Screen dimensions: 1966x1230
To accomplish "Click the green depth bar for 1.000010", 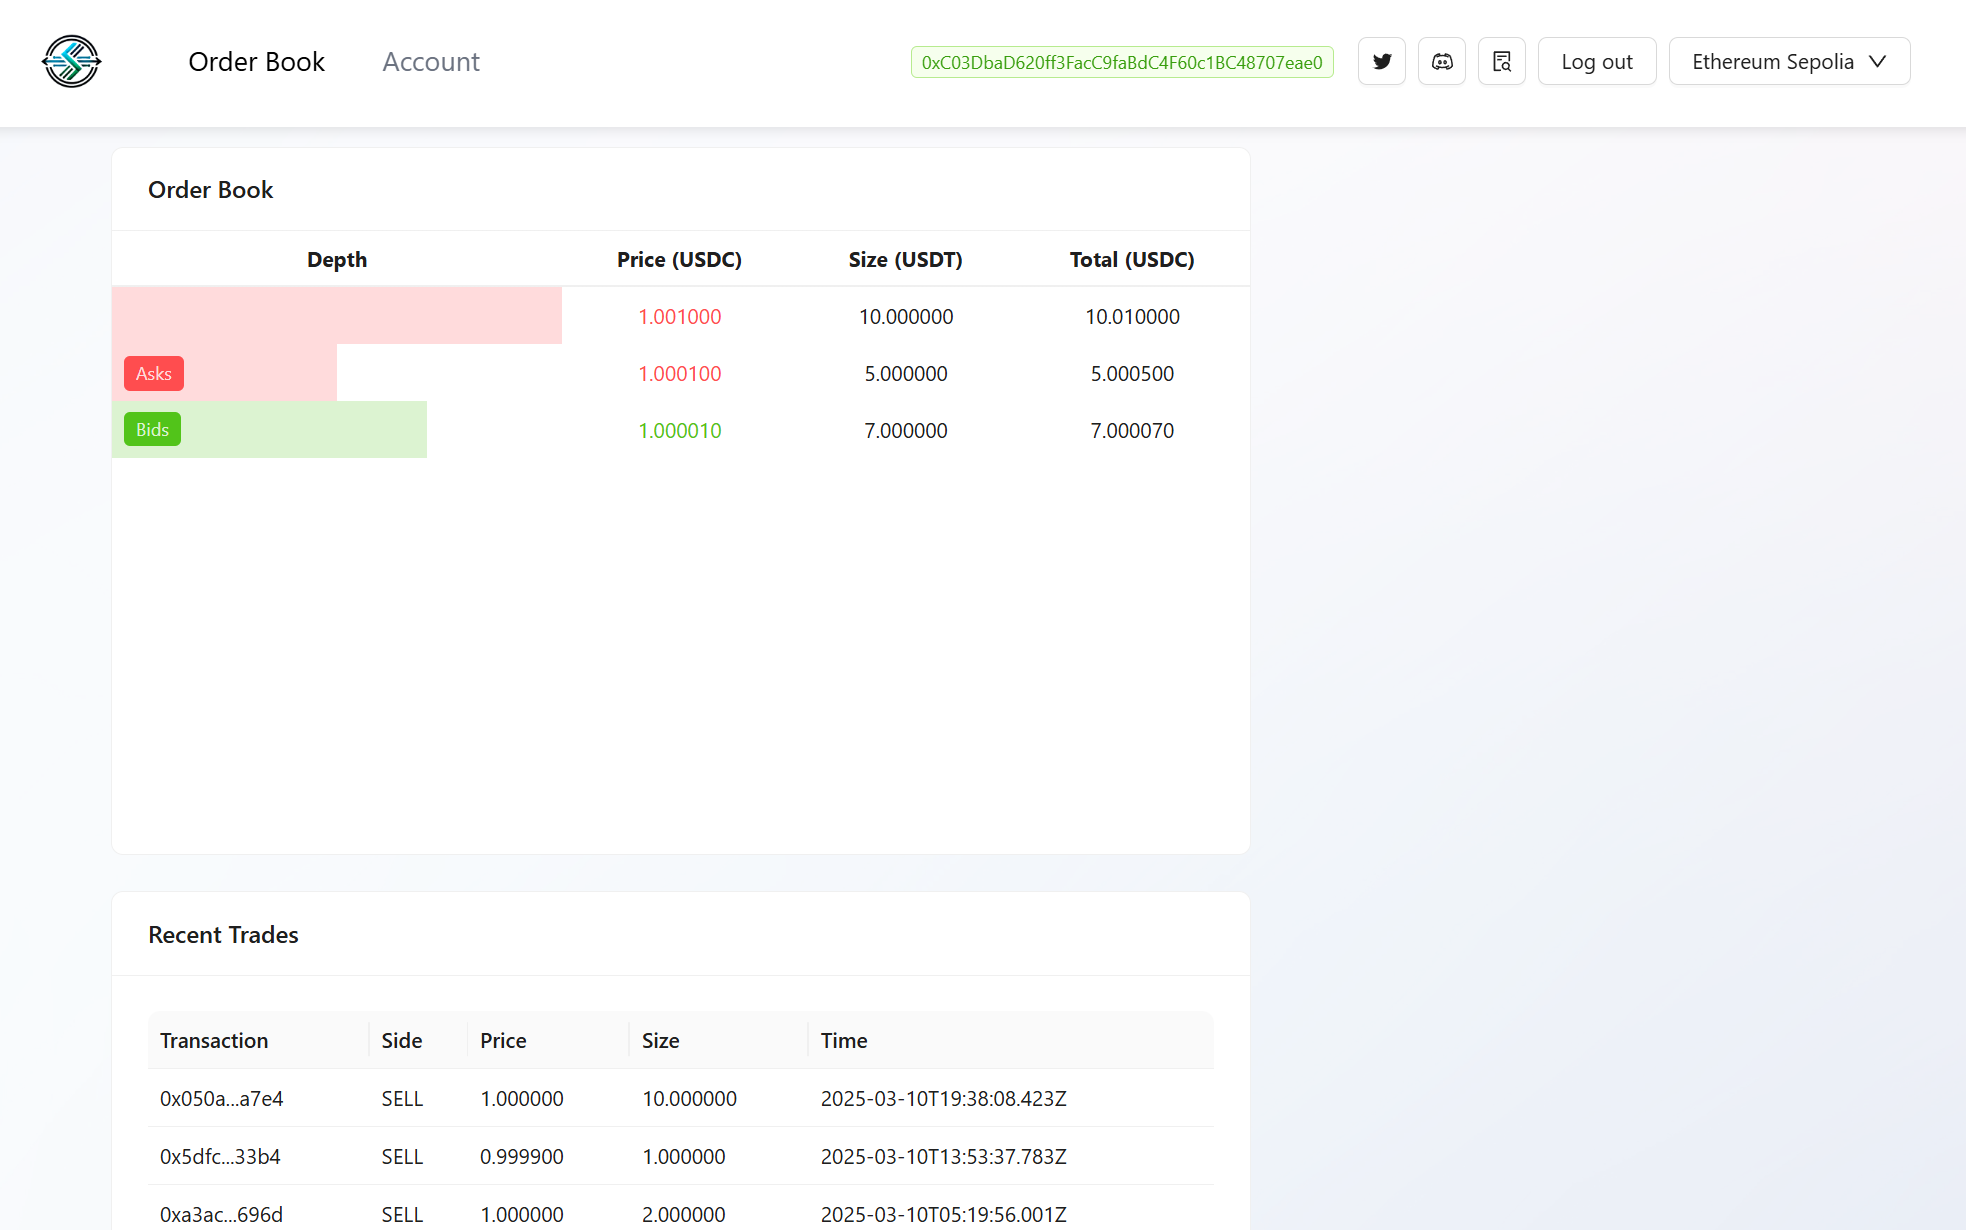I will click(269, 430).
